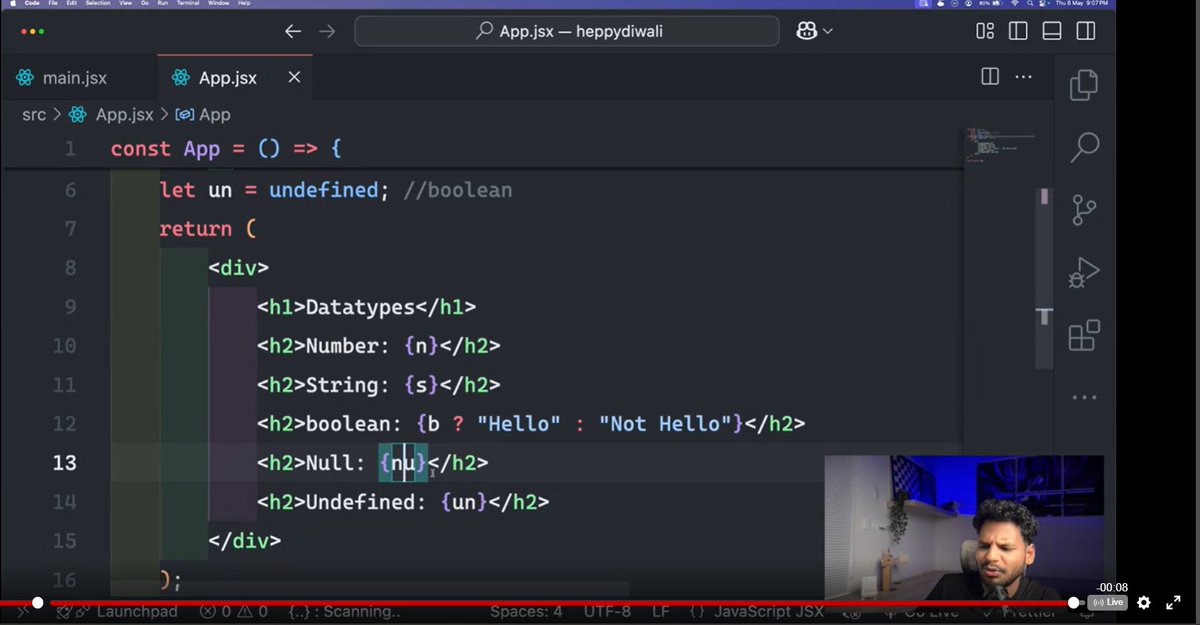Viewport: 1200px width, 625px height.
Task: Click the '{nu}' expression on line 13
Action: pyautogui.click(x=404, y=463)
